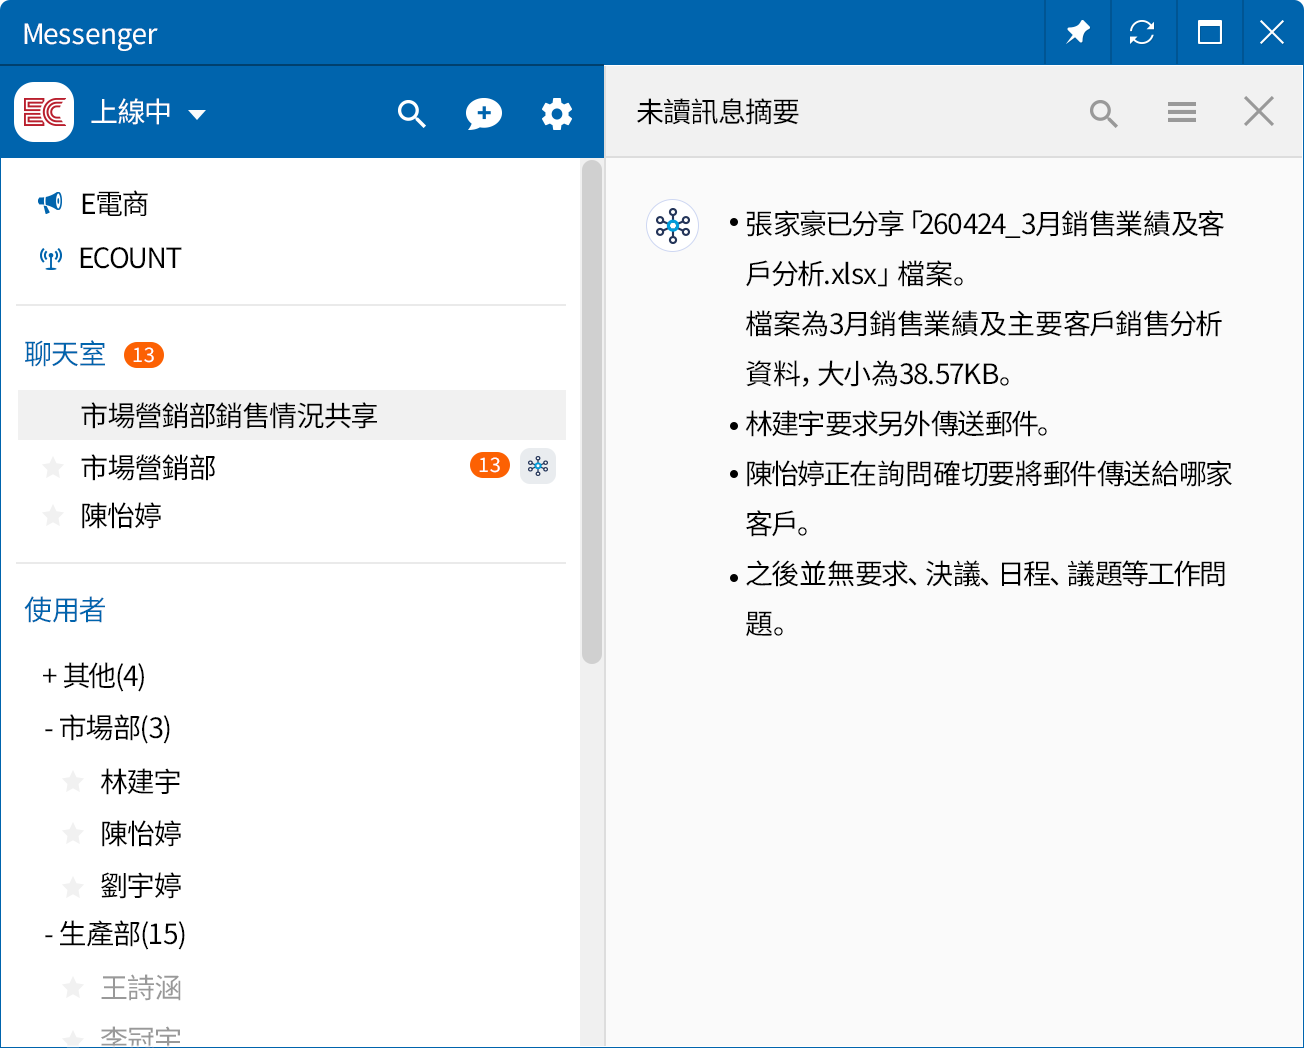Open the 市場營銷部銷售情況共享 chat room
Viewport: 1304px width, 1048px height.
pos(292,415)
